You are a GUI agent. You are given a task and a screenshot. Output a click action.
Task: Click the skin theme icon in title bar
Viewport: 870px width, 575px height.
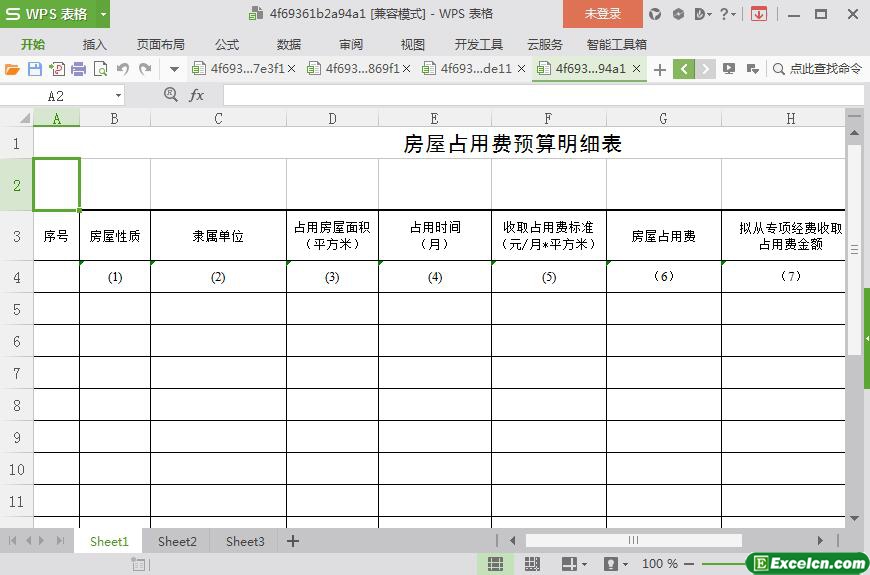655,14
